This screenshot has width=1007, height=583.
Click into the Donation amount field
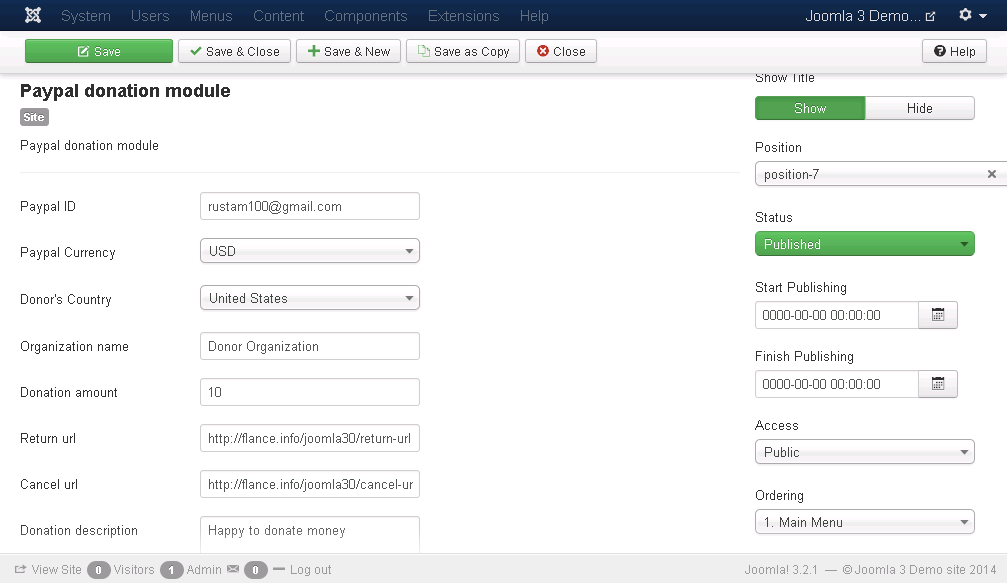tap(310, 392)
